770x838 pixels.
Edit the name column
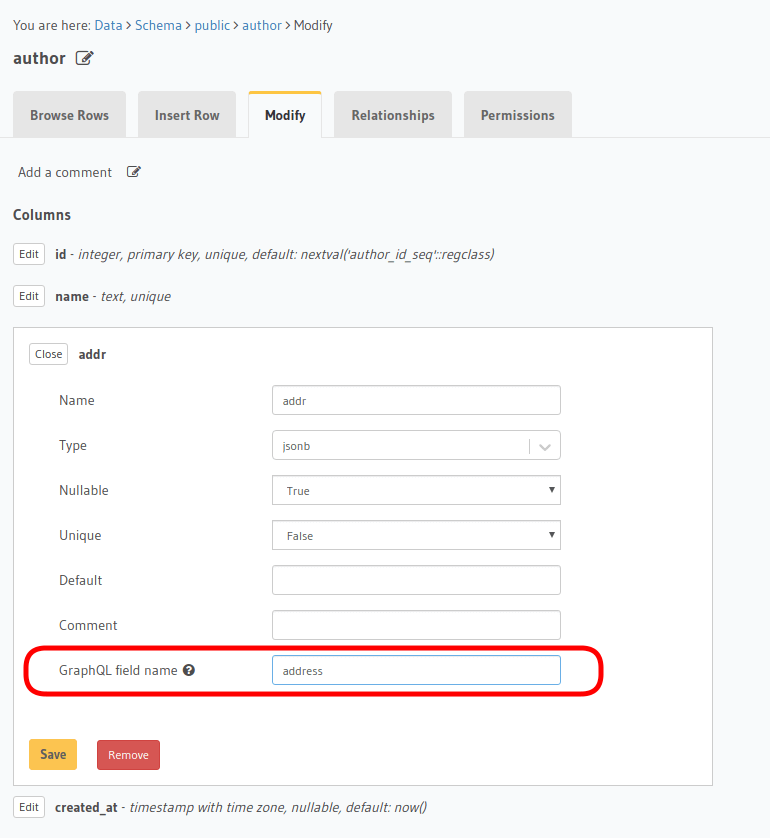click(28, 296)
